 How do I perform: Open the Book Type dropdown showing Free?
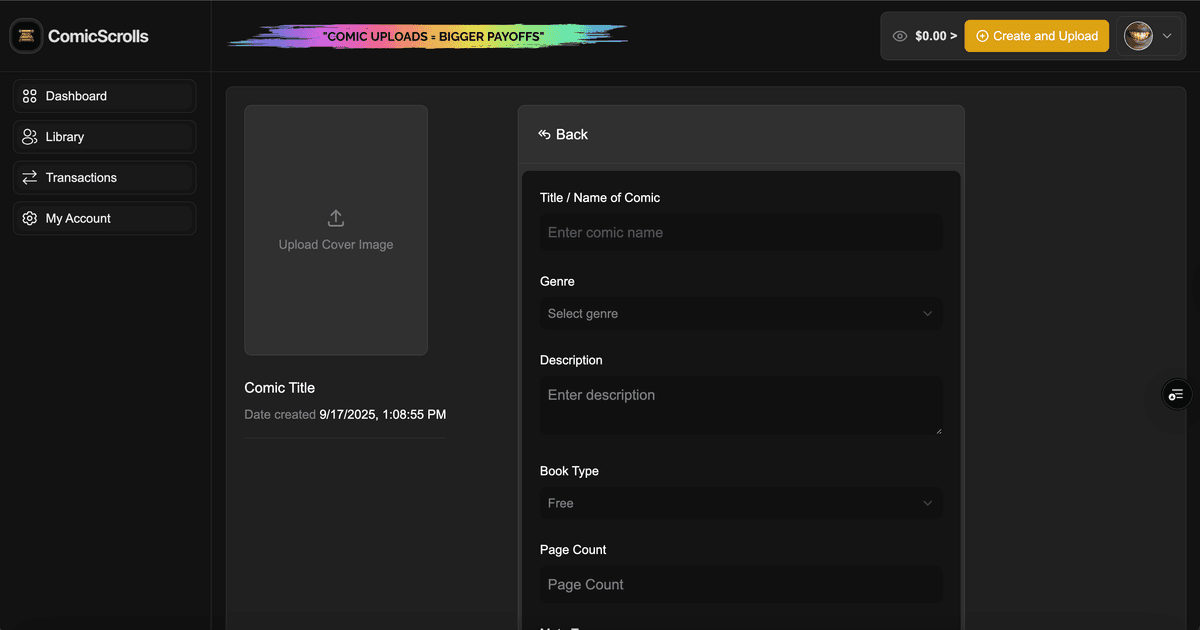click(740, 503)
